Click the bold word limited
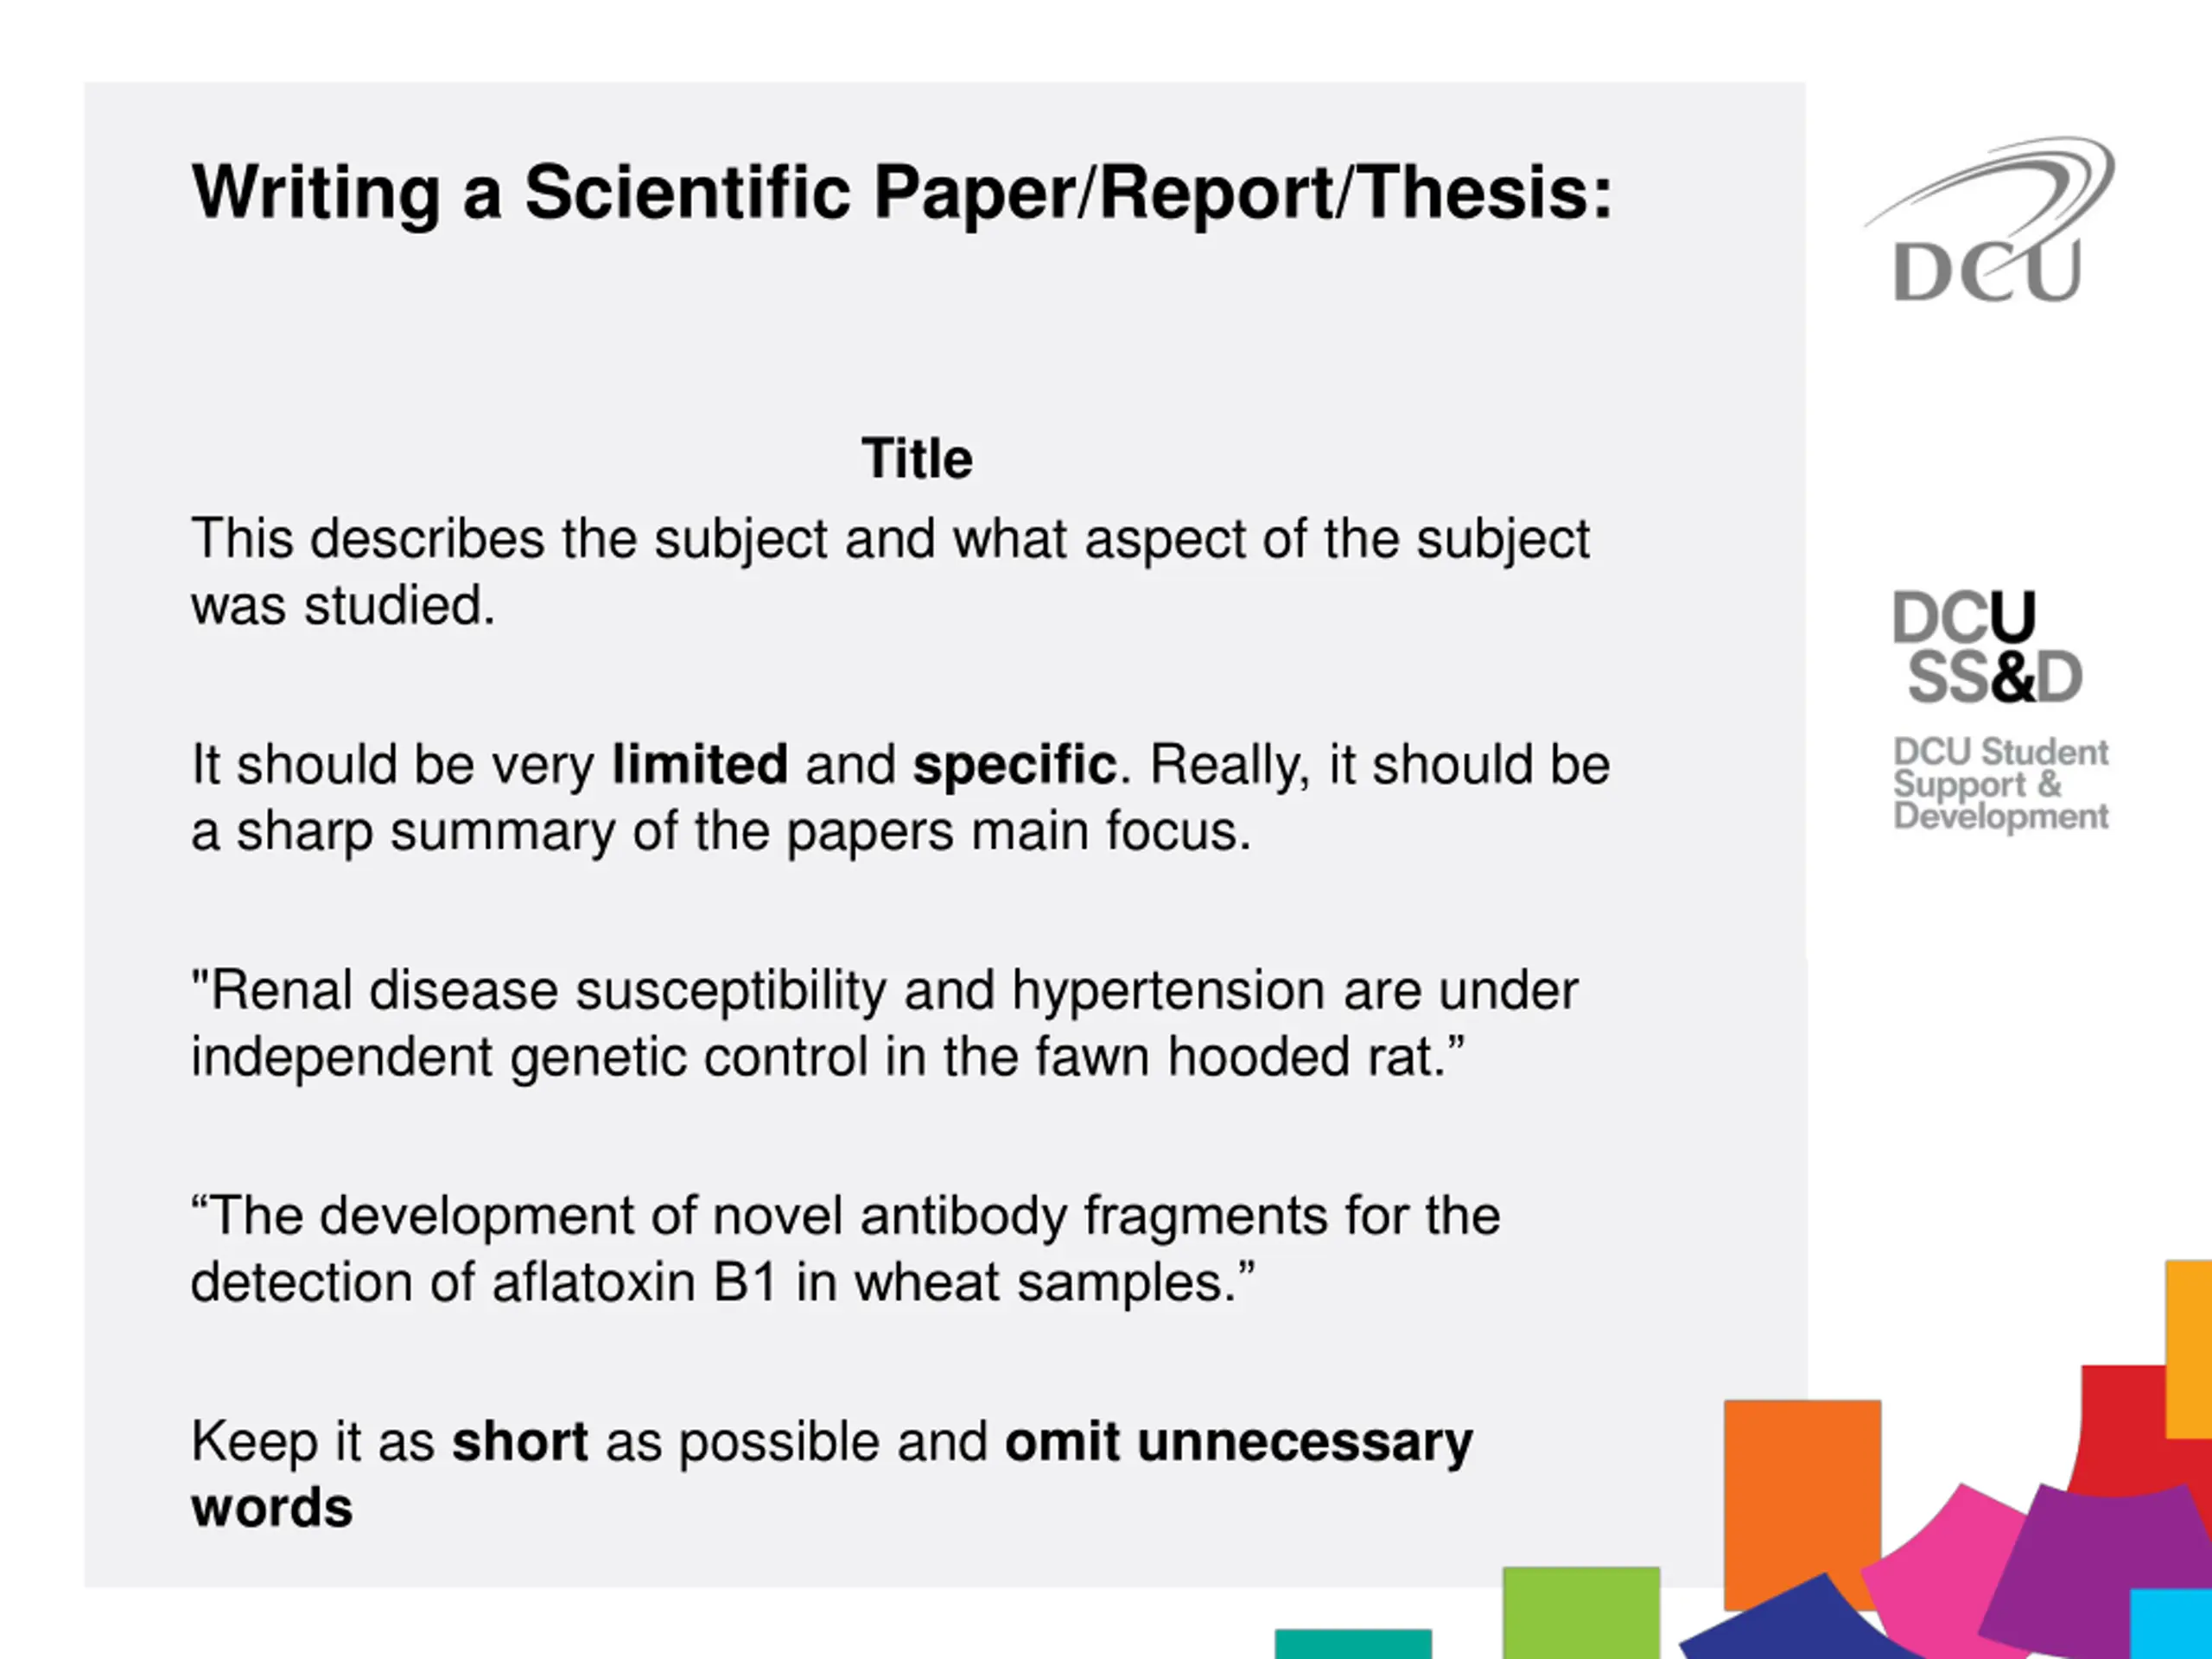 (x=700, y=765)
